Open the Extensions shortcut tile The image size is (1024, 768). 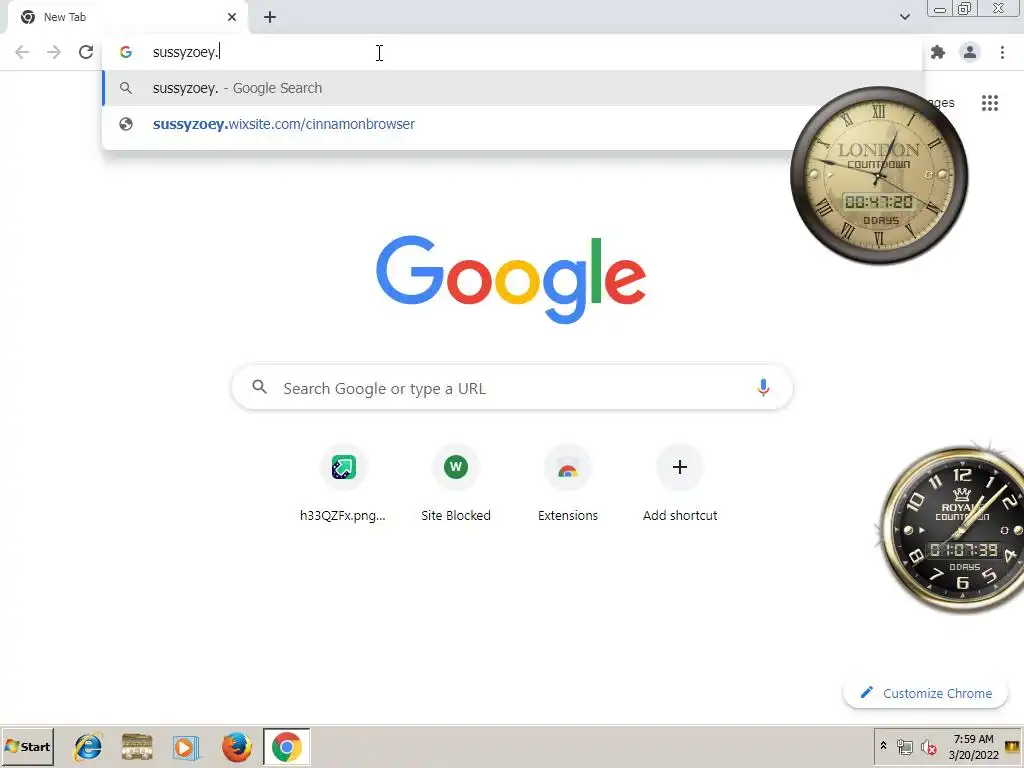tap(568, 483)
